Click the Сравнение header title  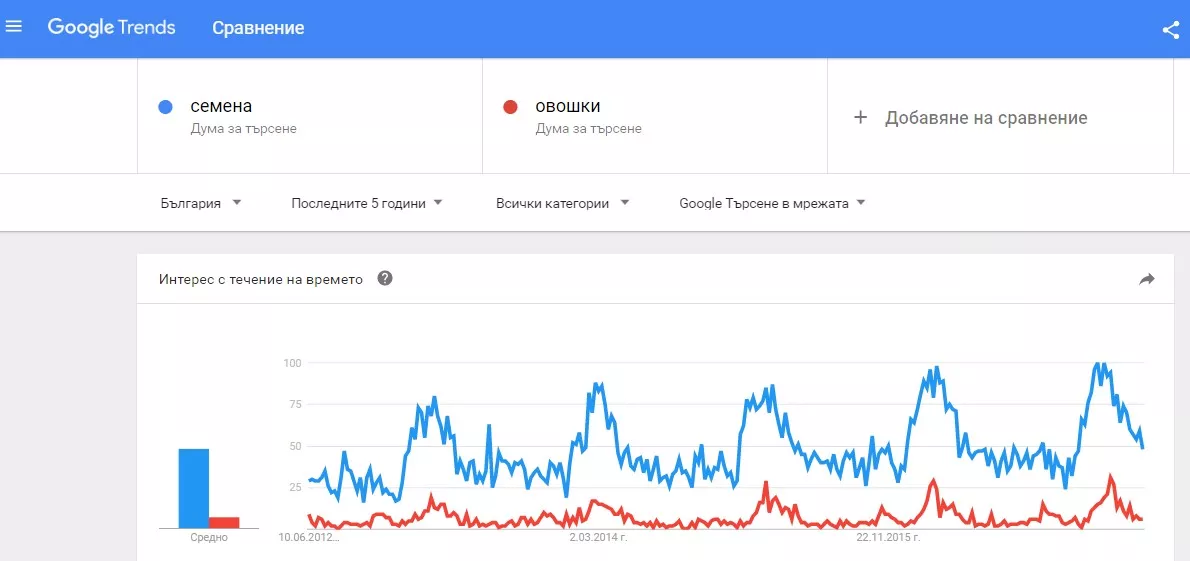pyautogui.click(x=258, y=28)
